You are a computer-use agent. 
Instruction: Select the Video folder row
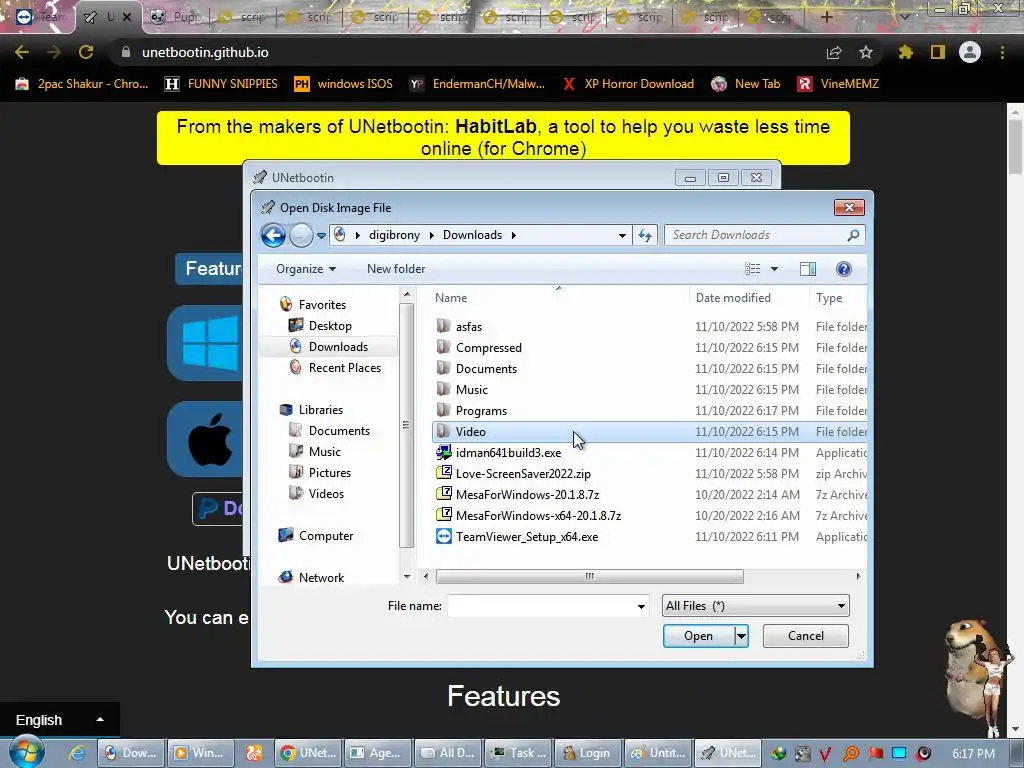(649, 432)
